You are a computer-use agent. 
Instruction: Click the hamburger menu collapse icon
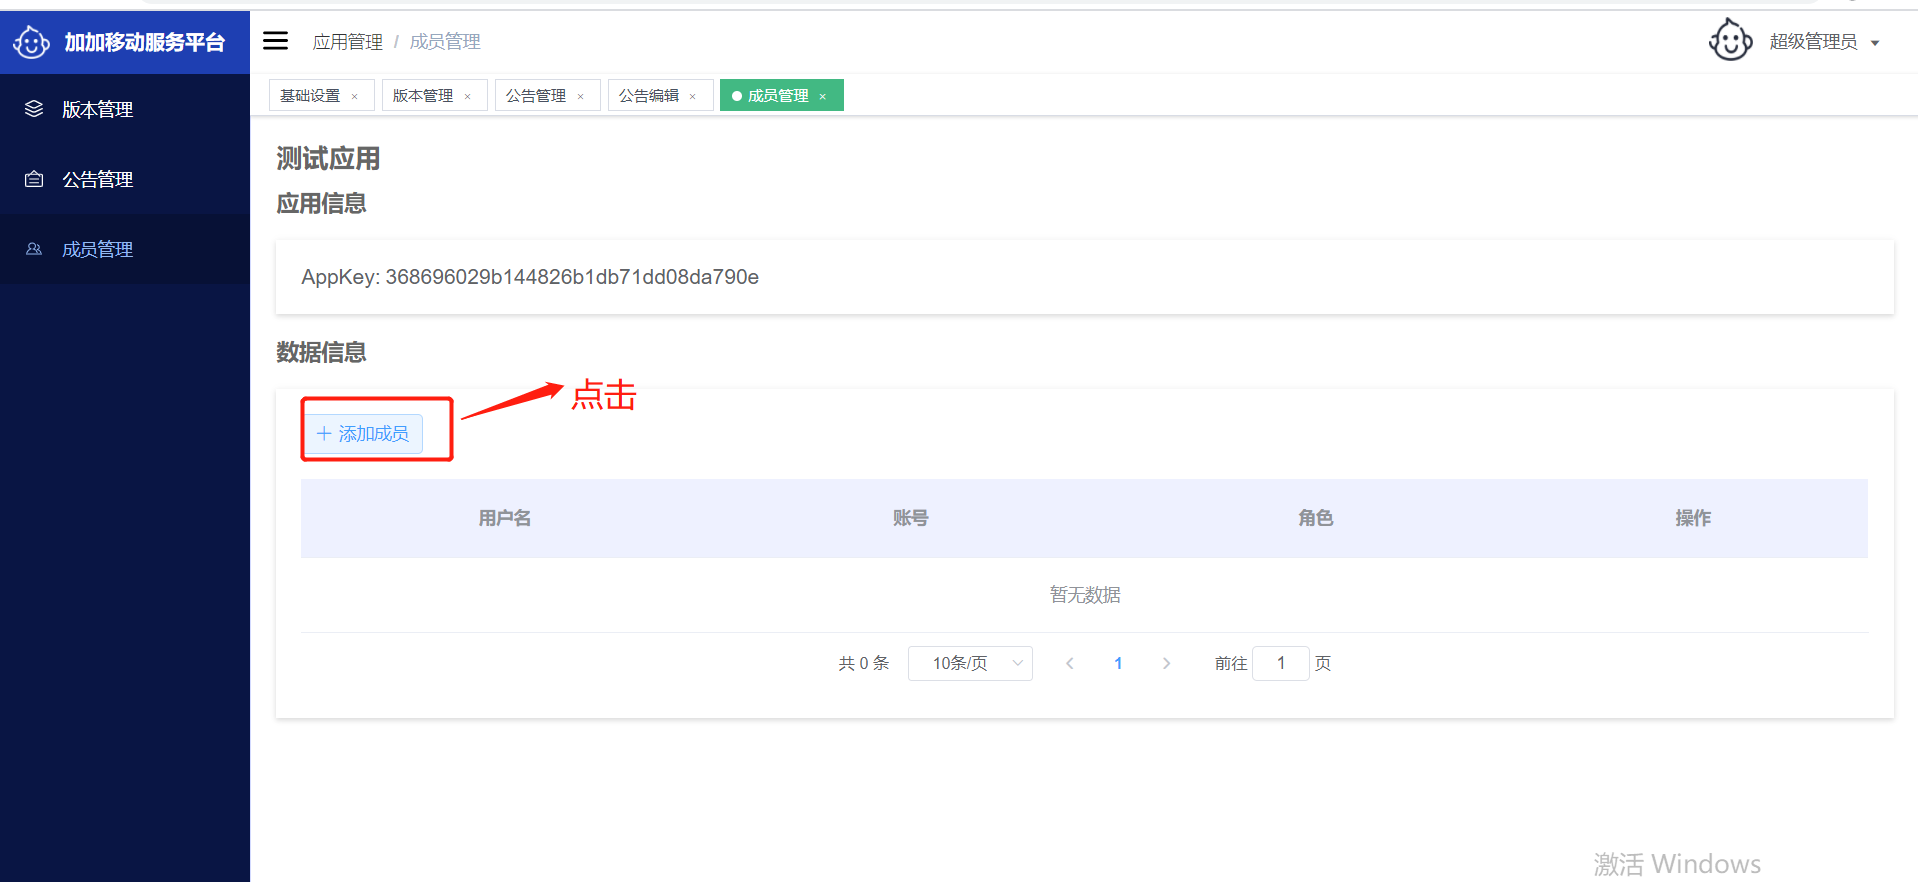[275, 41]
